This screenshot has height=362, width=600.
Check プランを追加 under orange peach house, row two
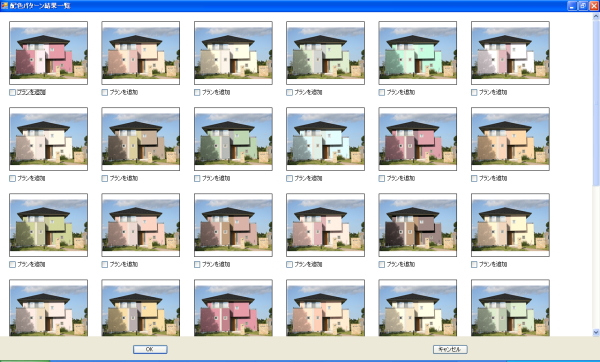point(474,179)
